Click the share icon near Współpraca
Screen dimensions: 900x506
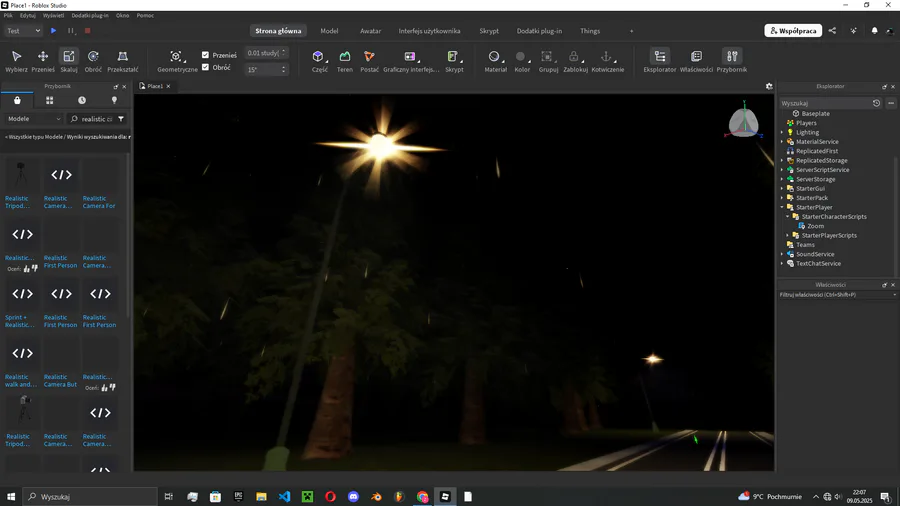pos(832,30)
